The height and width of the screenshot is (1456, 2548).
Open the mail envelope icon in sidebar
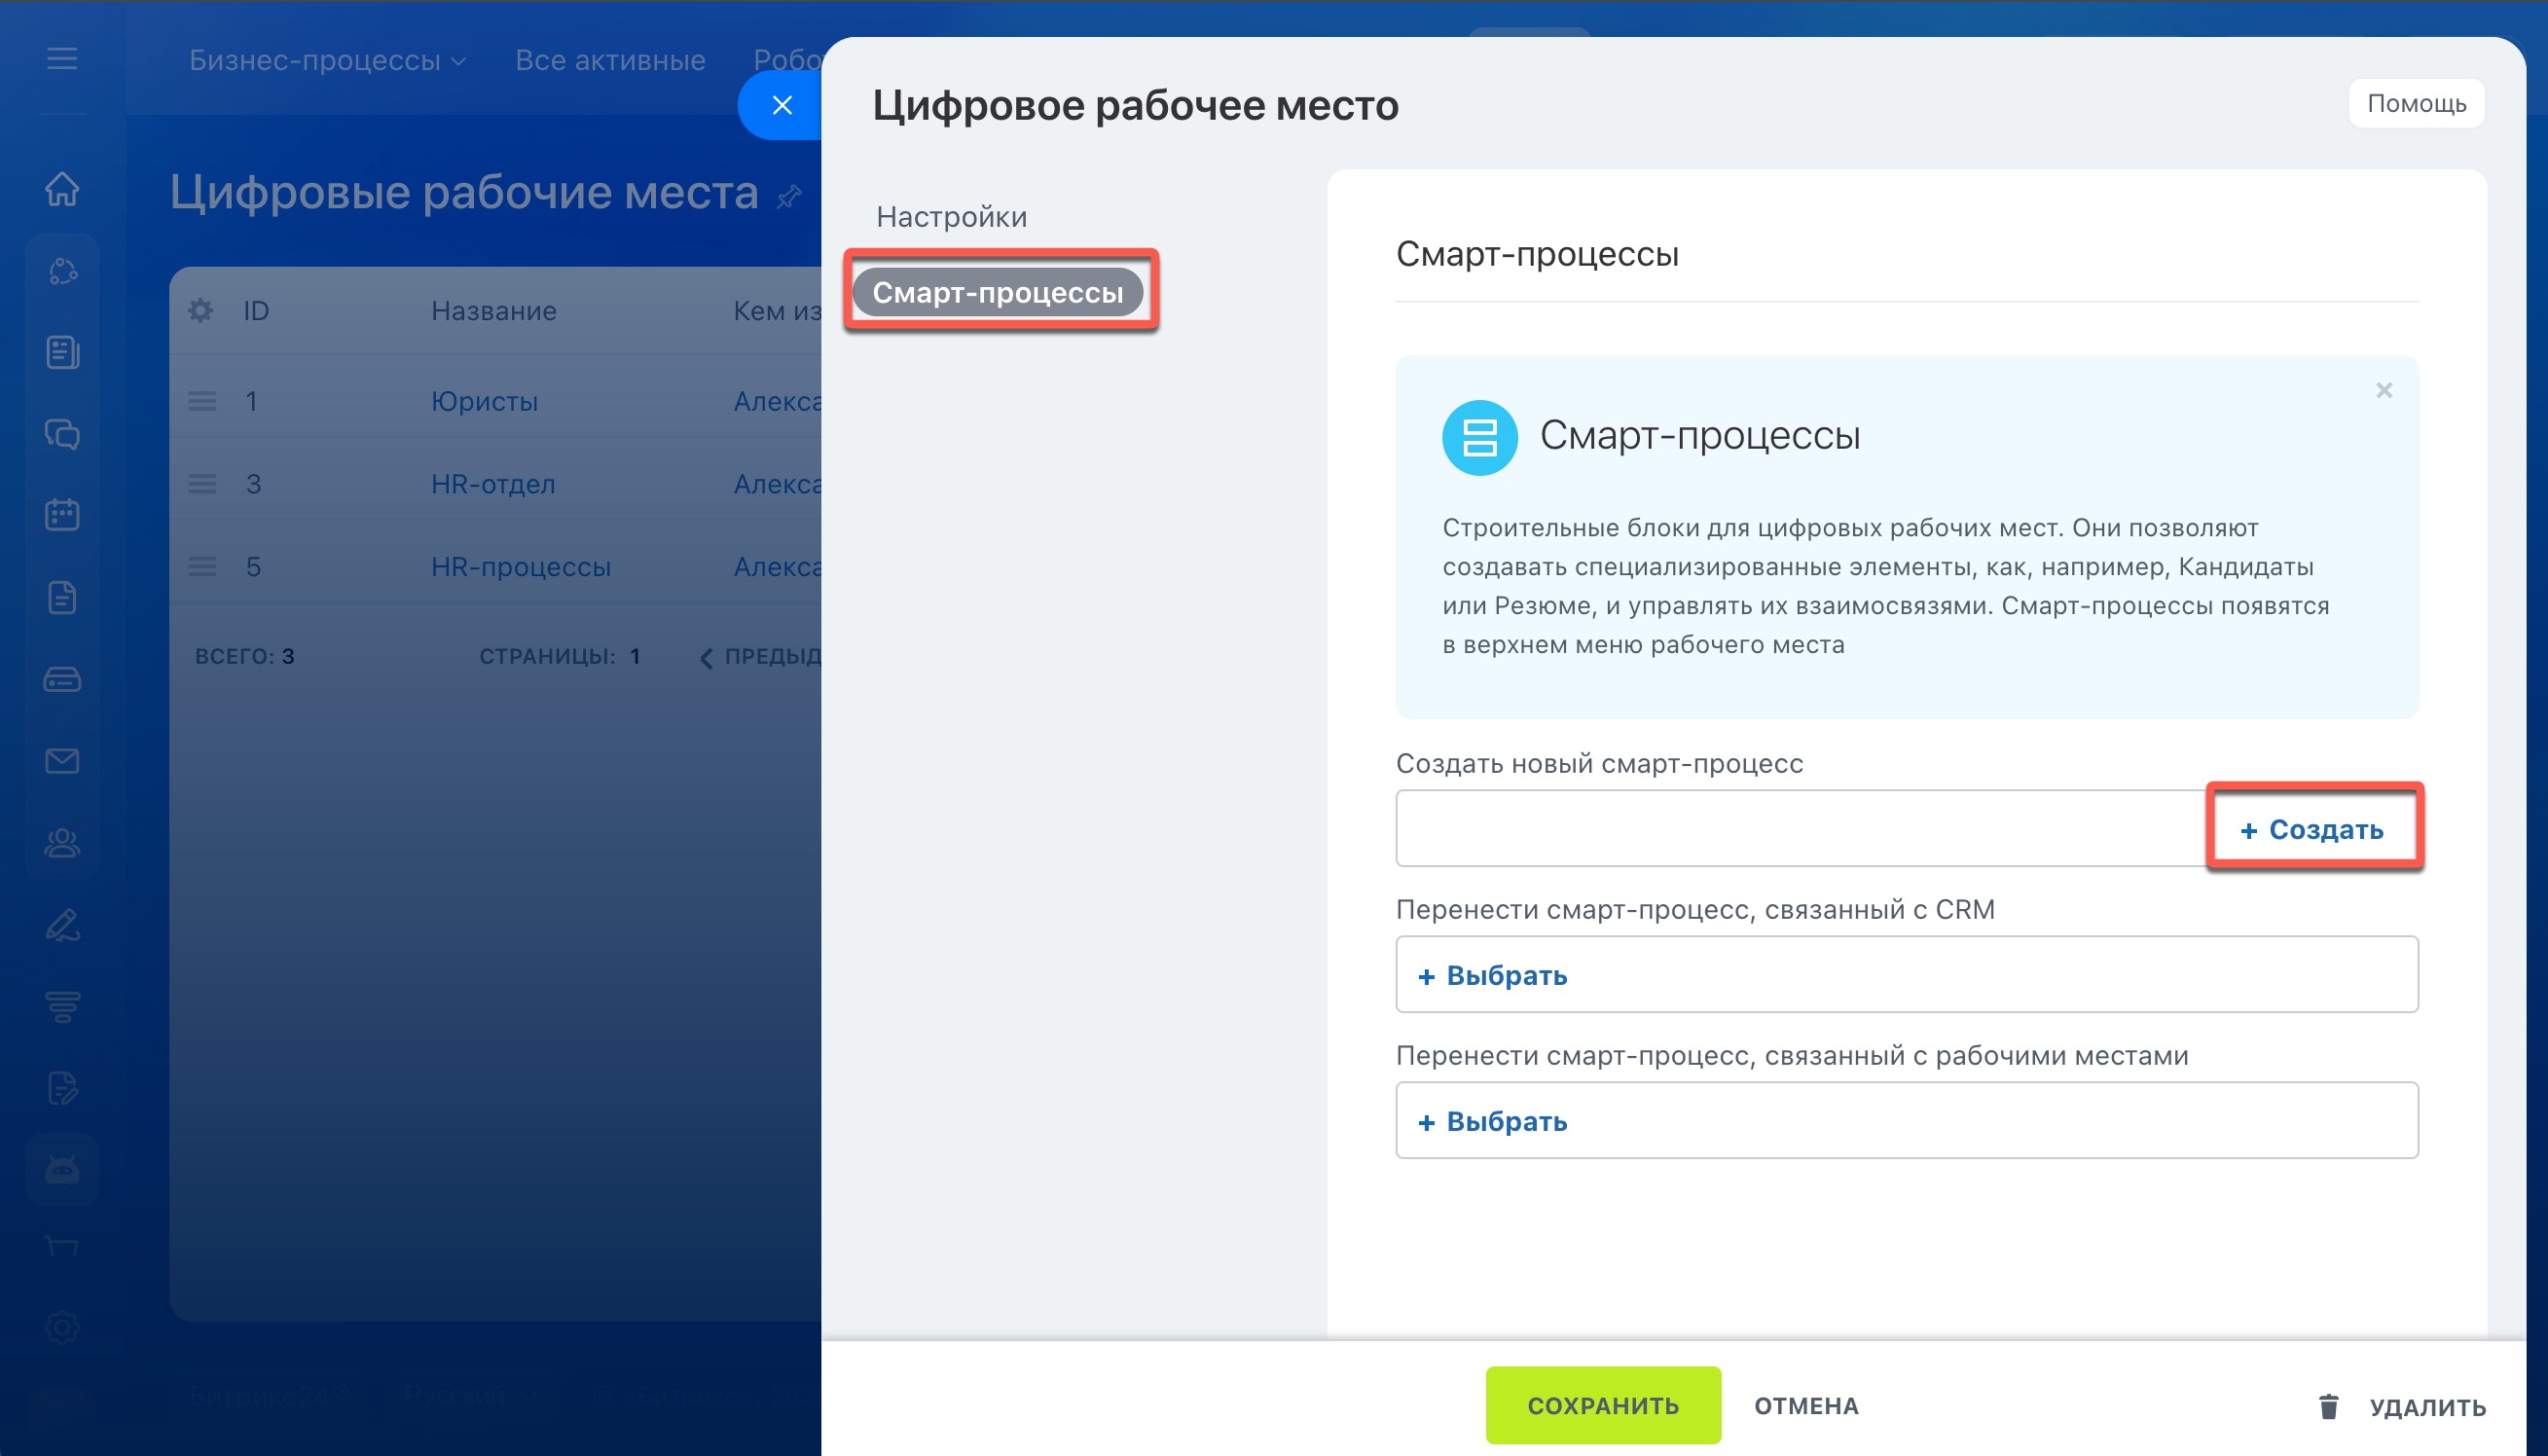(x=62, y=761)
